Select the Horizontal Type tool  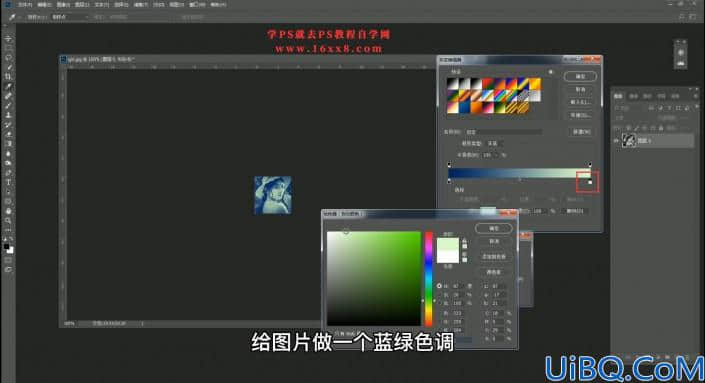[8, 182]
